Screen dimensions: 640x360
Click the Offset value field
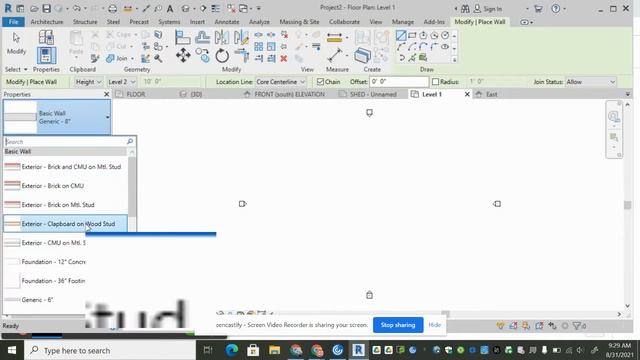(399, 82)
